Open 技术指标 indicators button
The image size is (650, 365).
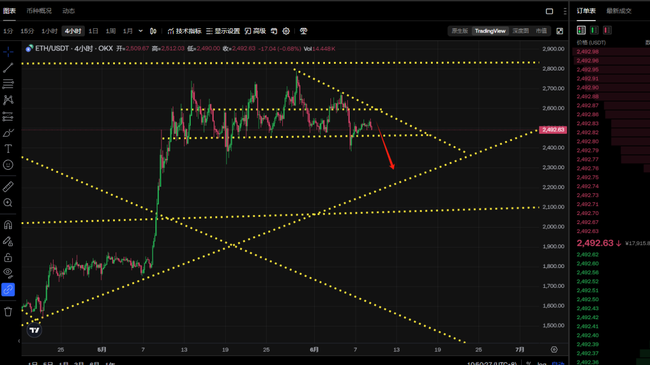(x=184, y=31)
